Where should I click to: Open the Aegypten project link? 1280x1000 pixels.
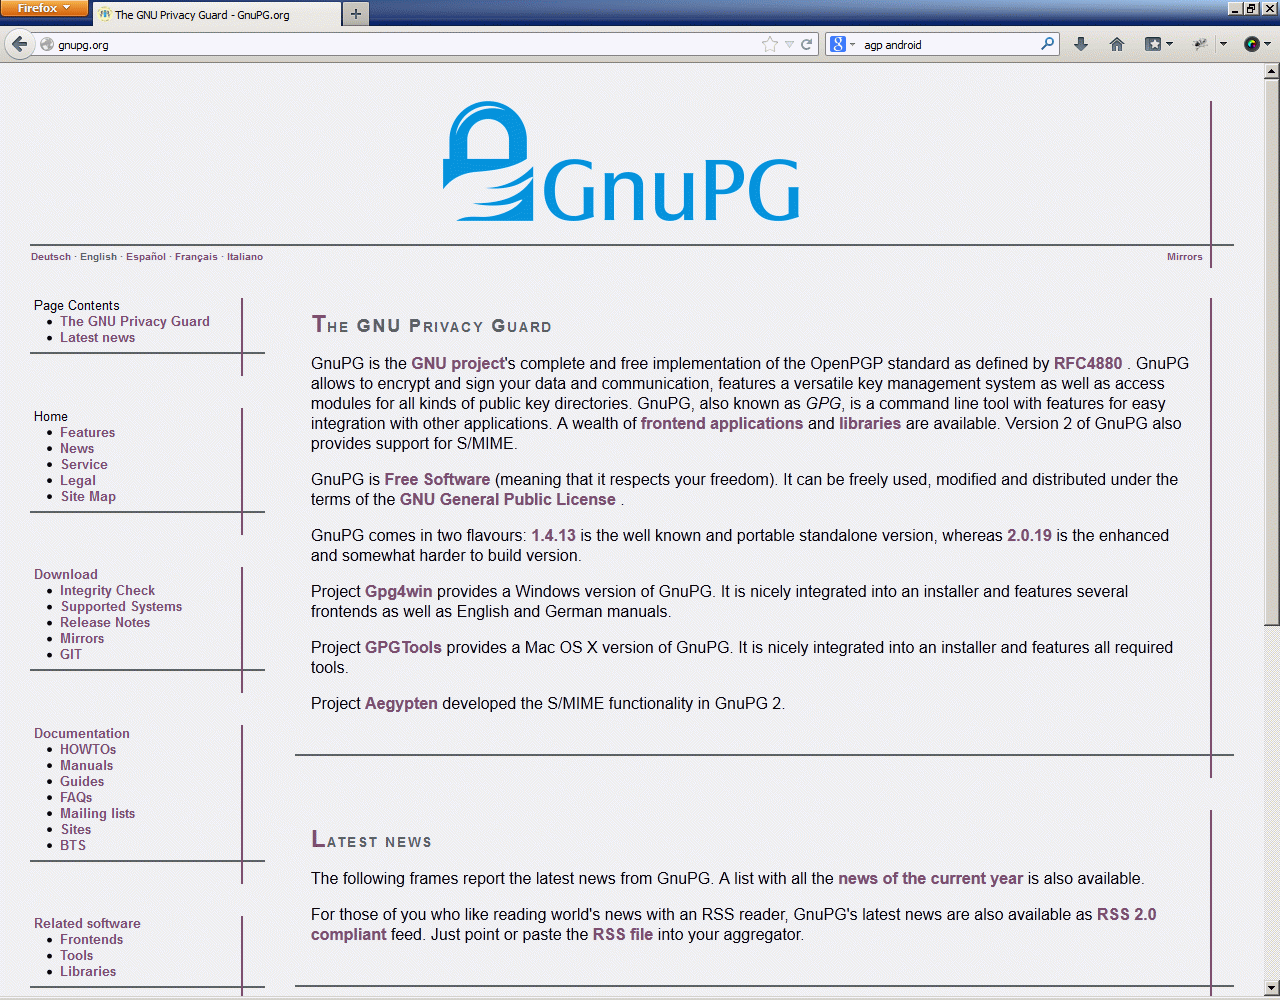(401, 704)
